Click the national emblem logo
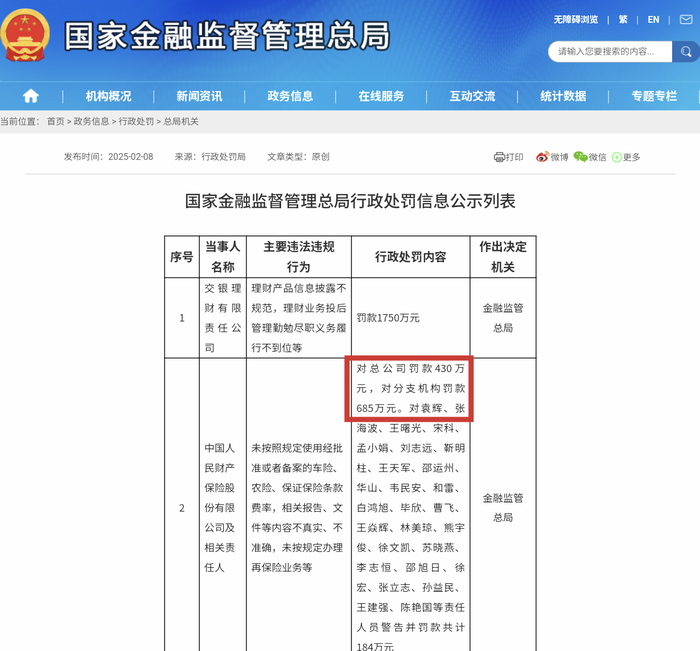700x651 pixels. pos(25,36)
